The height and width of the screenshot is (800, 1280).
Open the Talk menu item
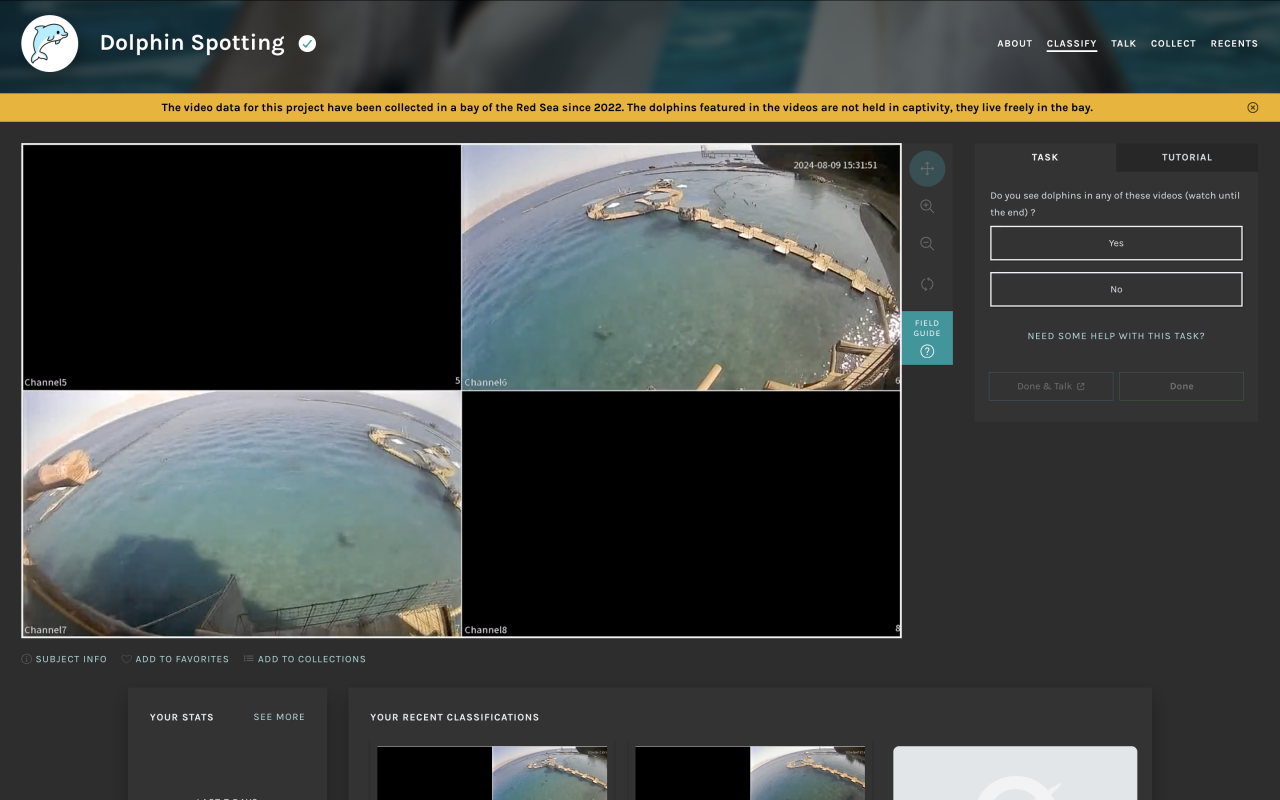click(1123, 44)
